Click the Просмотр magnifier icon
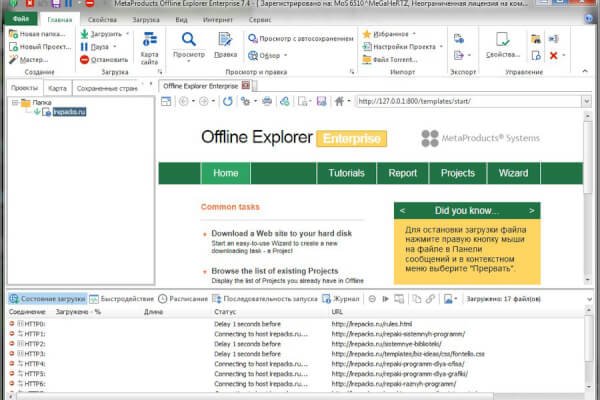Viewport: 600px width, 400px height. tap(189, 39)
